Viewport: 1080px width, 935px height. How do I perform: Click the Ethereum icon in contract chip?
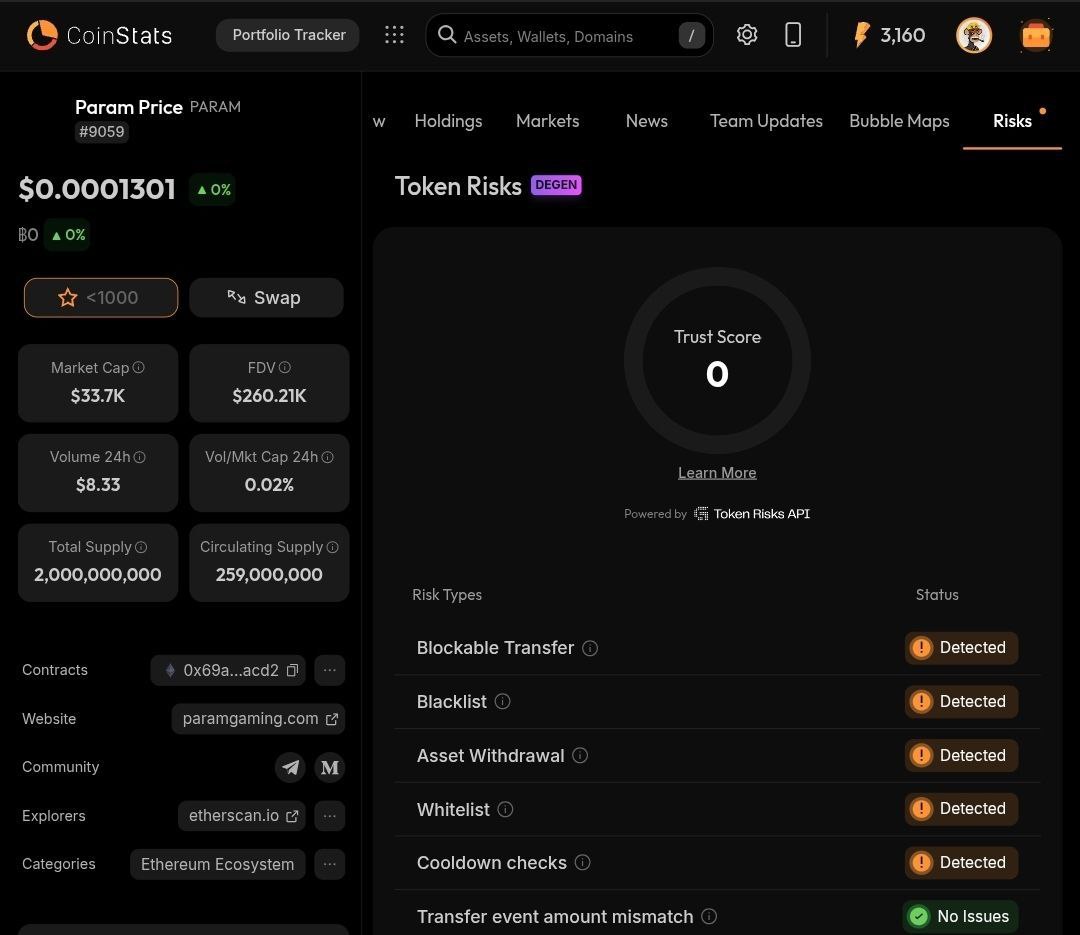point(170,670)
